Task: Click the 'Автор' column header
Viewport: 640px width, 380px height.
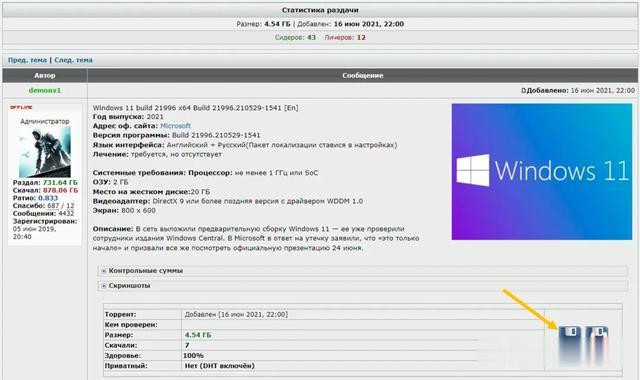Action: point(44,76)
